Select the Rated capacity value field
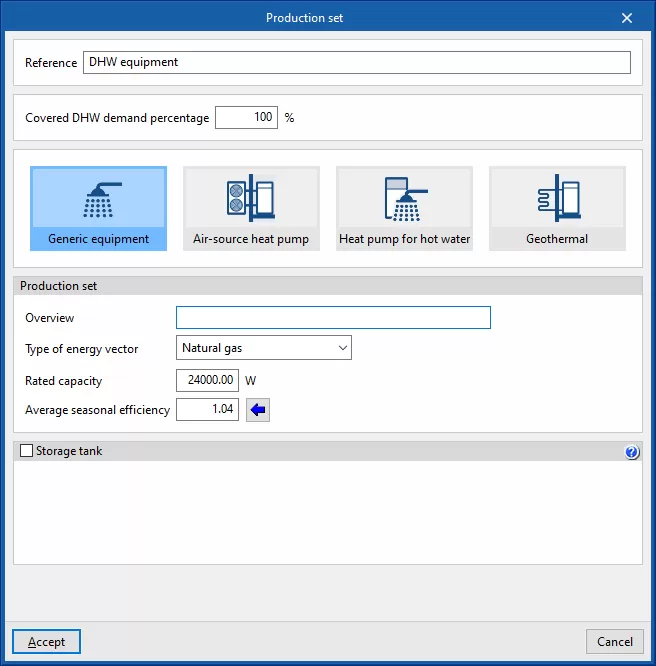This screenshot has height=666, width=656. pos(207,380)
